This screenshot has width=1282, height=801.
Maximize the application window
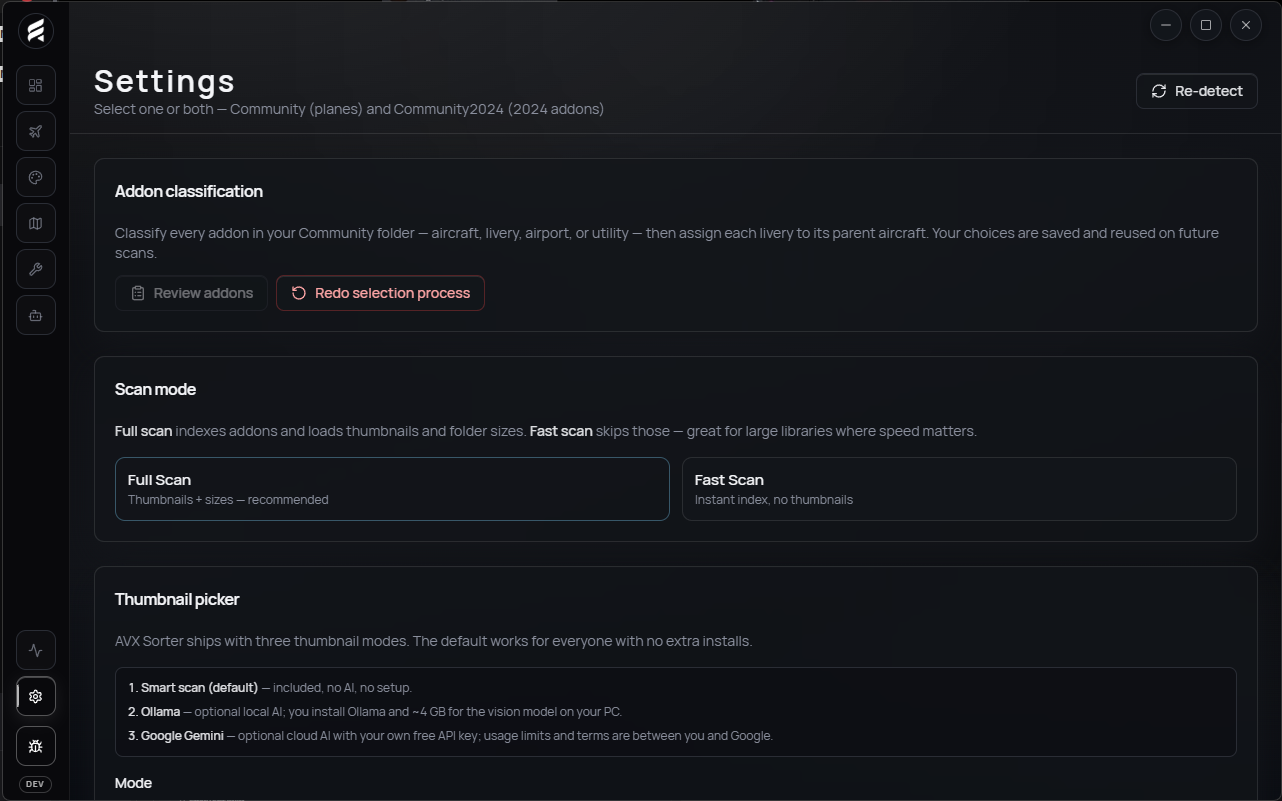[1206, 25]
